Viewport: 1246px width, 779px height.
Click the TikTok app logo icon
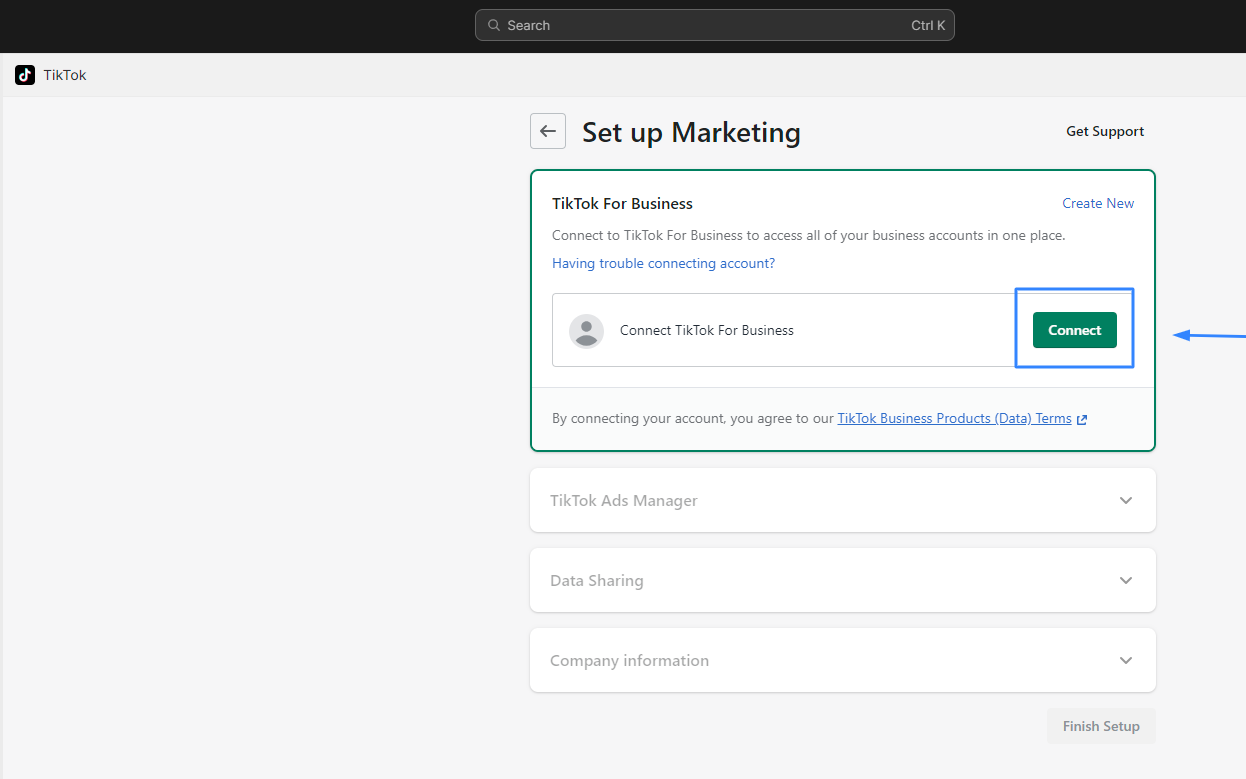click(x=25, y=75)
